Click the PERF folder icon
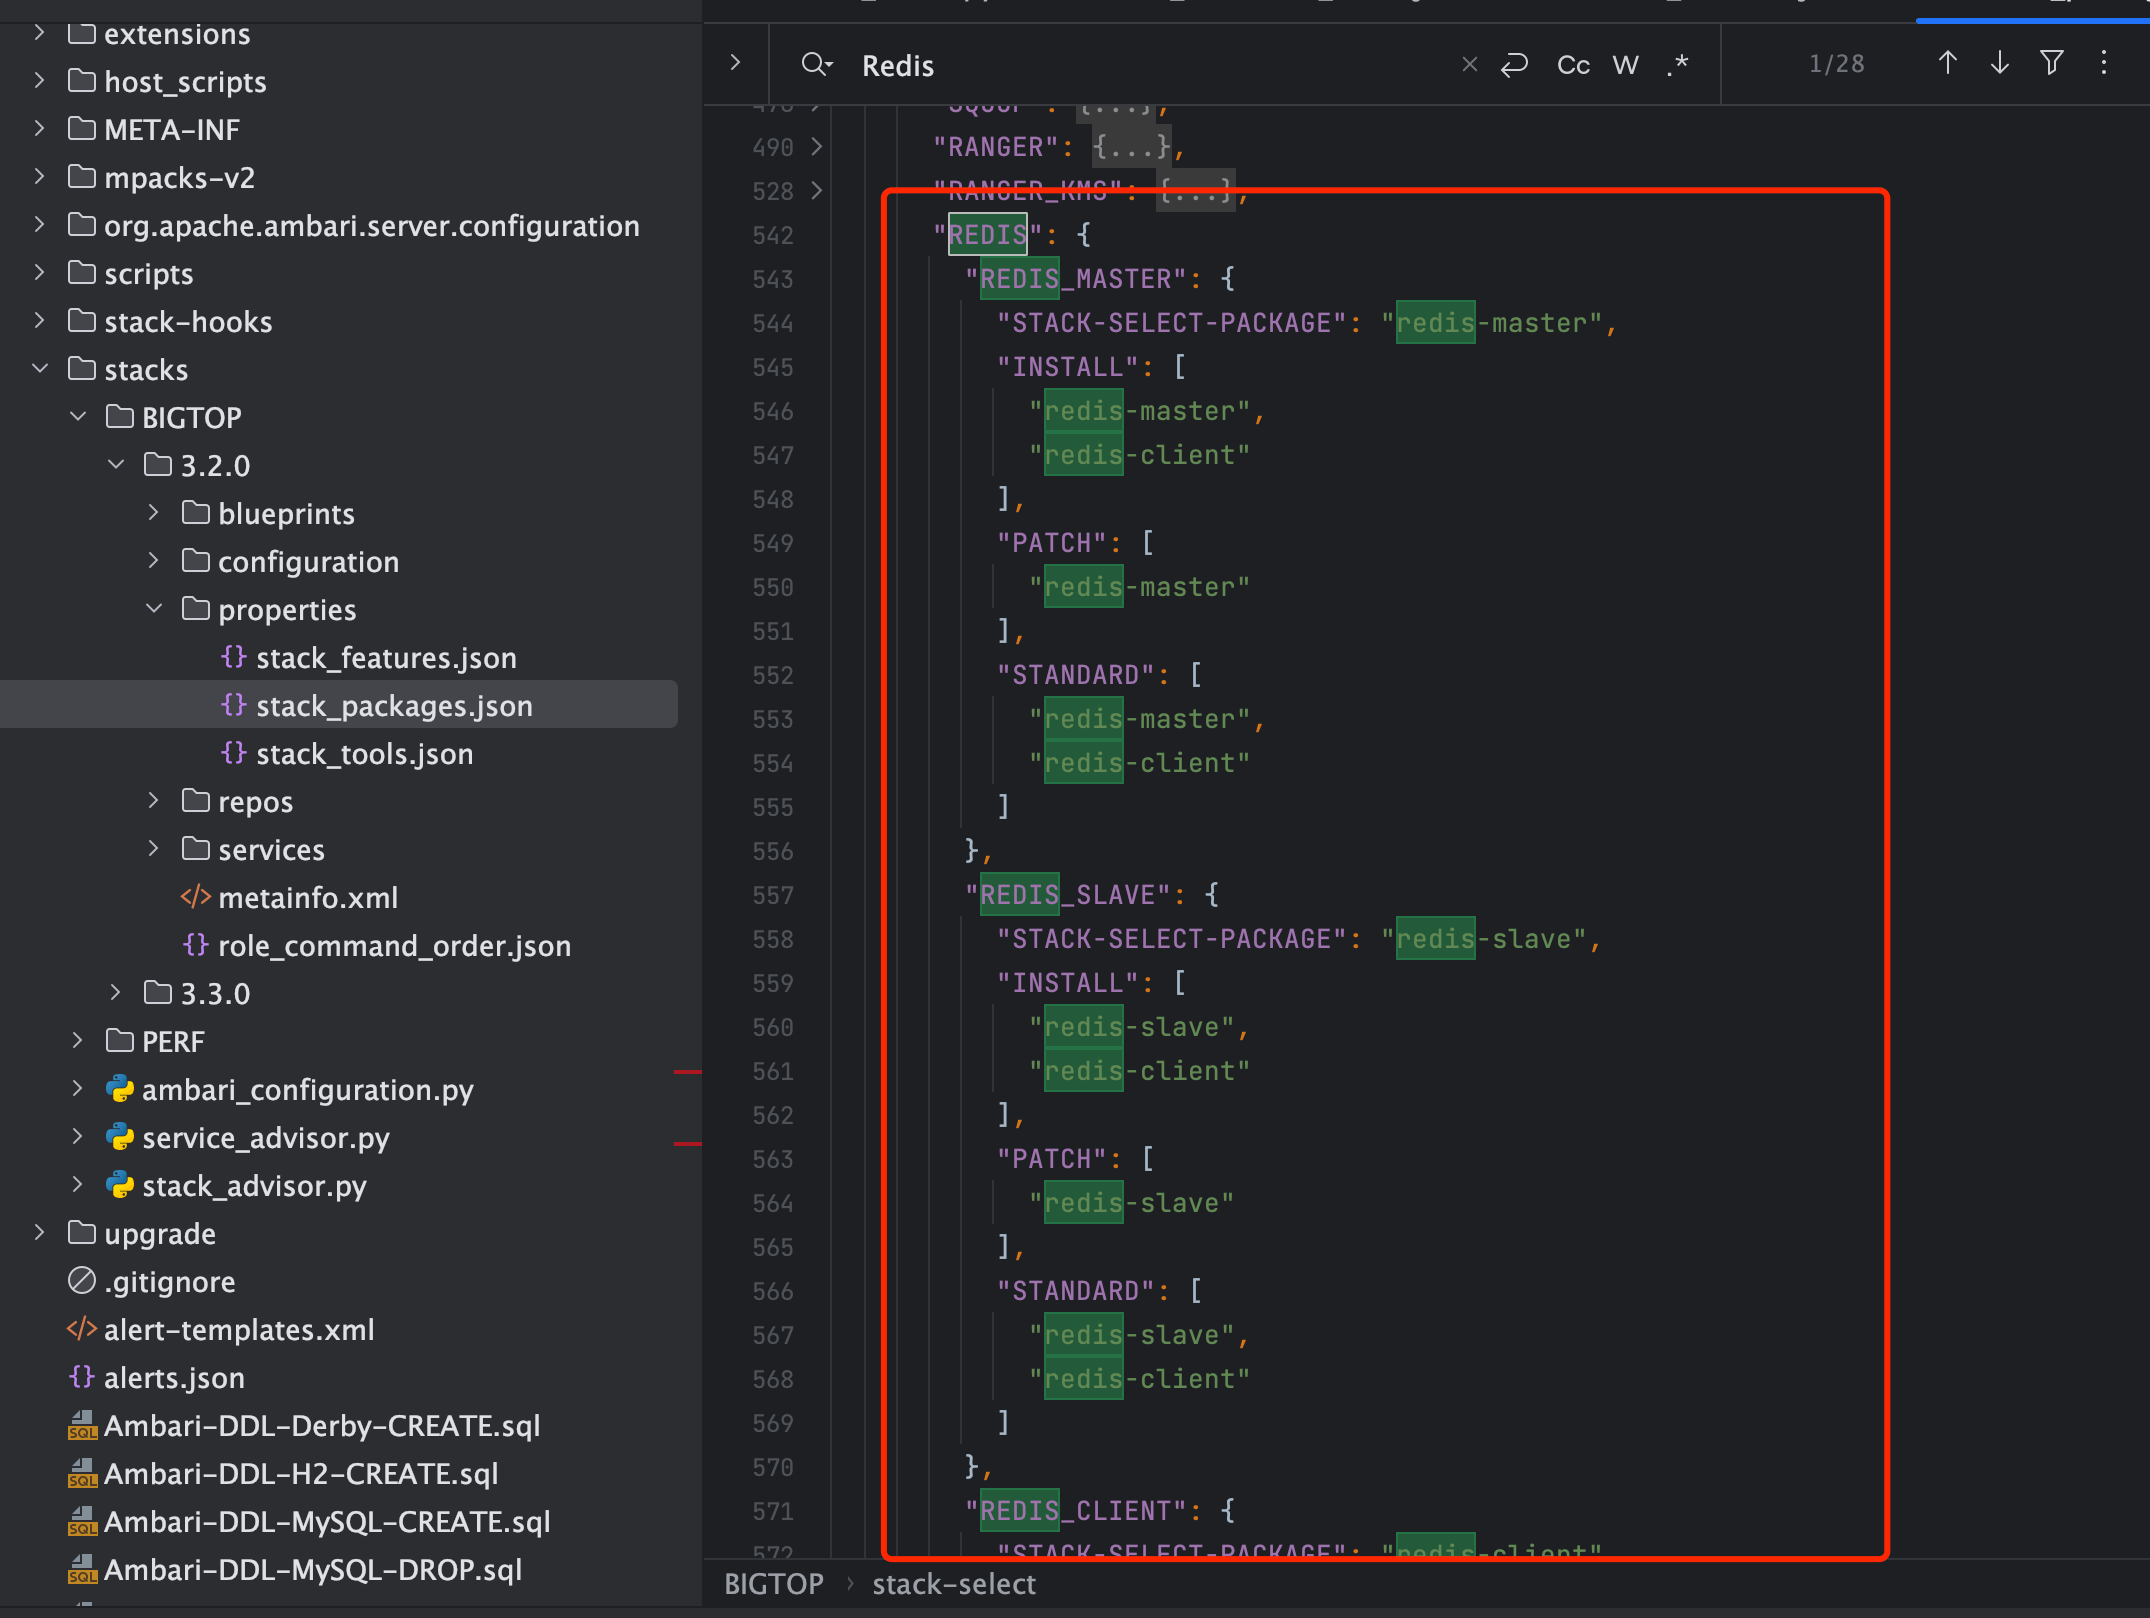 tap(120, 1040)
